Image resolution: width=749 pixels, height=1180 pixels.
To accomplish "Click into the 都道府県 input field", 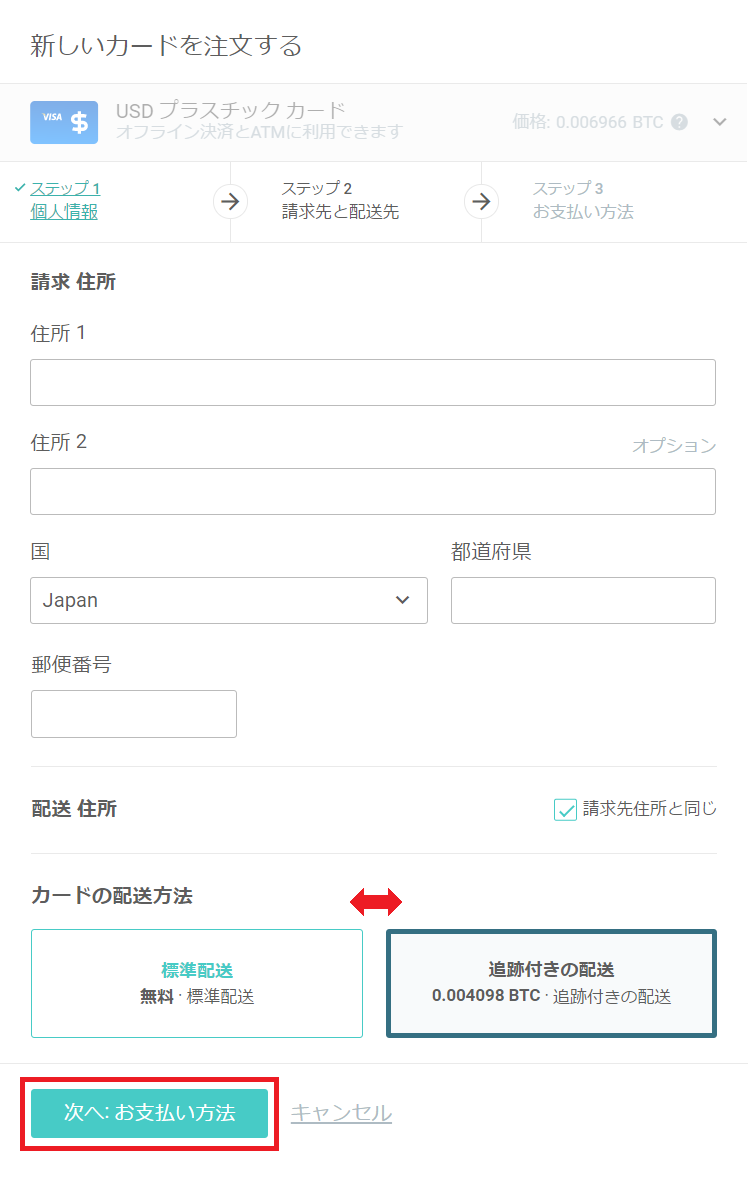I will pyautogui.click(x=583, y=600).
